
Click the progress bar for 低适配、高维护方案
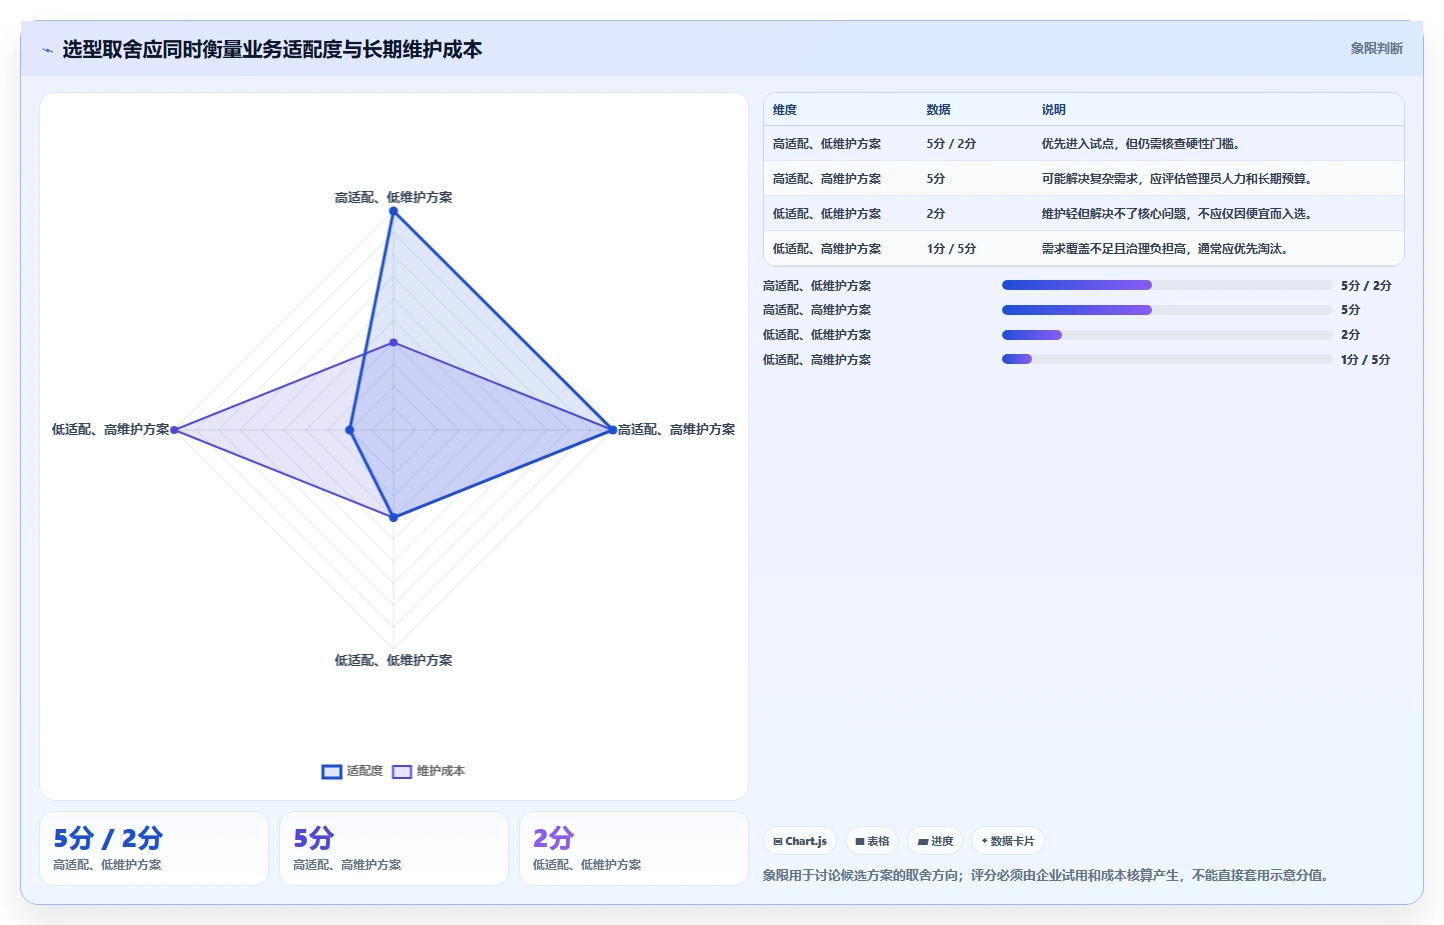pos(1167,359)
